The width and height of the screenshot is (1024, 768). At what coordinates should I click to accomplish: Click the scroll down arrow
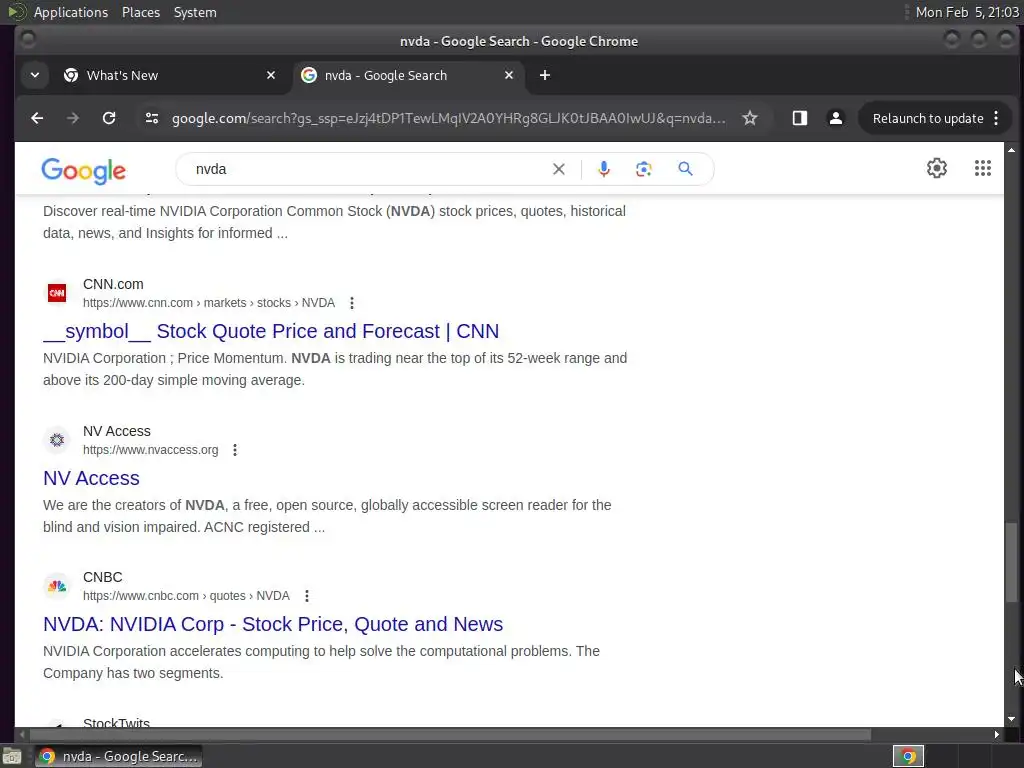pyautogui.click(x=1011, y=719)
